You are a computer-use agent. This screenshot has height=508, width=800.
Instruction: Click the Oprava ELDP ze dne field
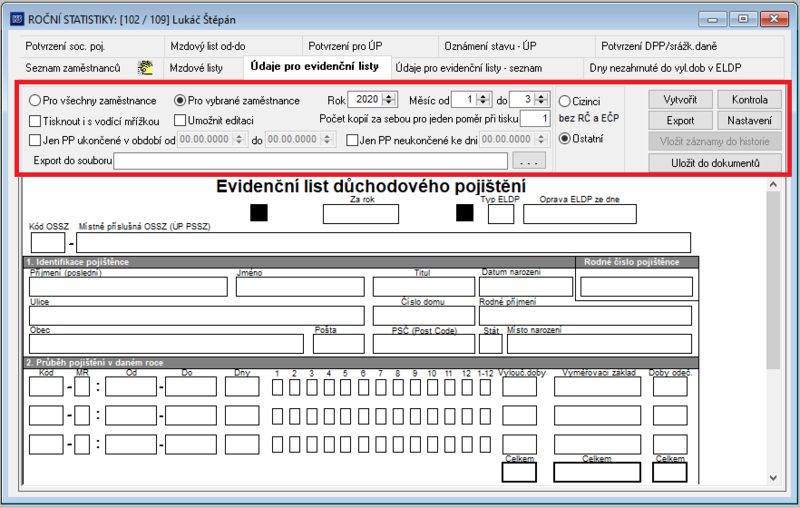click(580, 214)
